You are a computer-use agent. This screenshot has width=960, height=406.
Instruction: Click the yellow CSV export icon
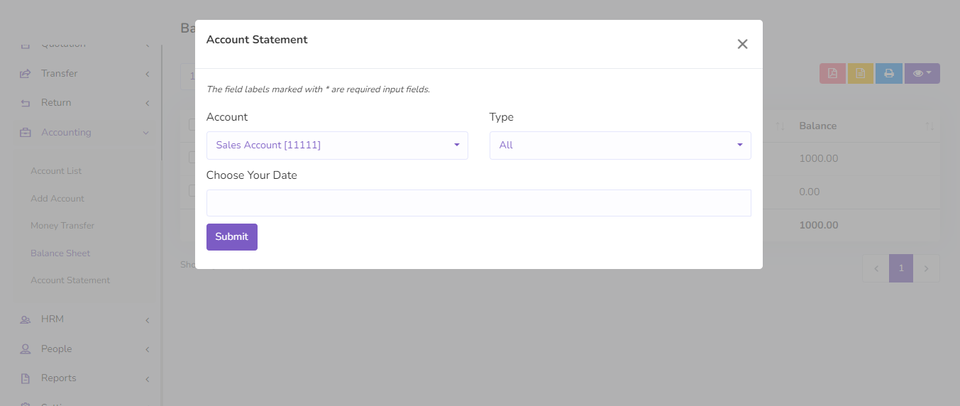(860, 73)
